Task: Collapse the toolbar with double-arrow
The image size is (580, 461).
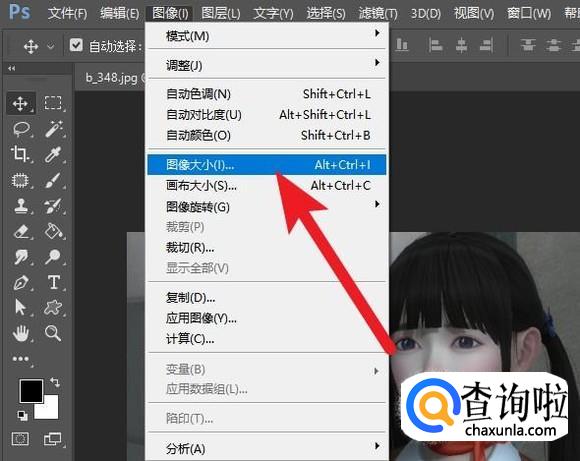Action: (12, 68)
